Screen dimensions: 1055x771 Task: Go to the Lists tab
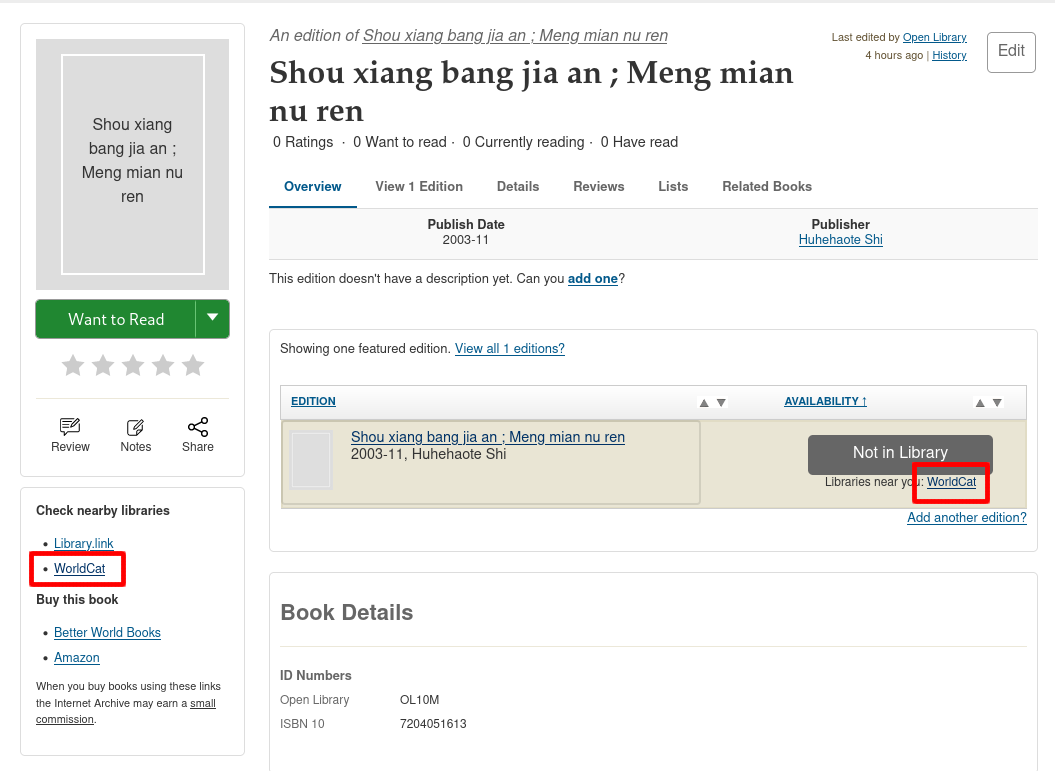[x=673, y=186]
